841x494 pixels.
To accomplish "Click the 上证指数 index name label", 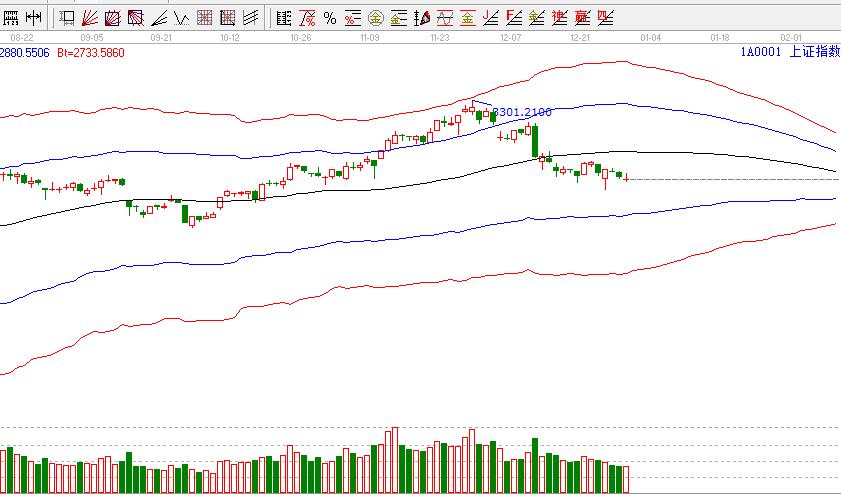I will 813,52.
